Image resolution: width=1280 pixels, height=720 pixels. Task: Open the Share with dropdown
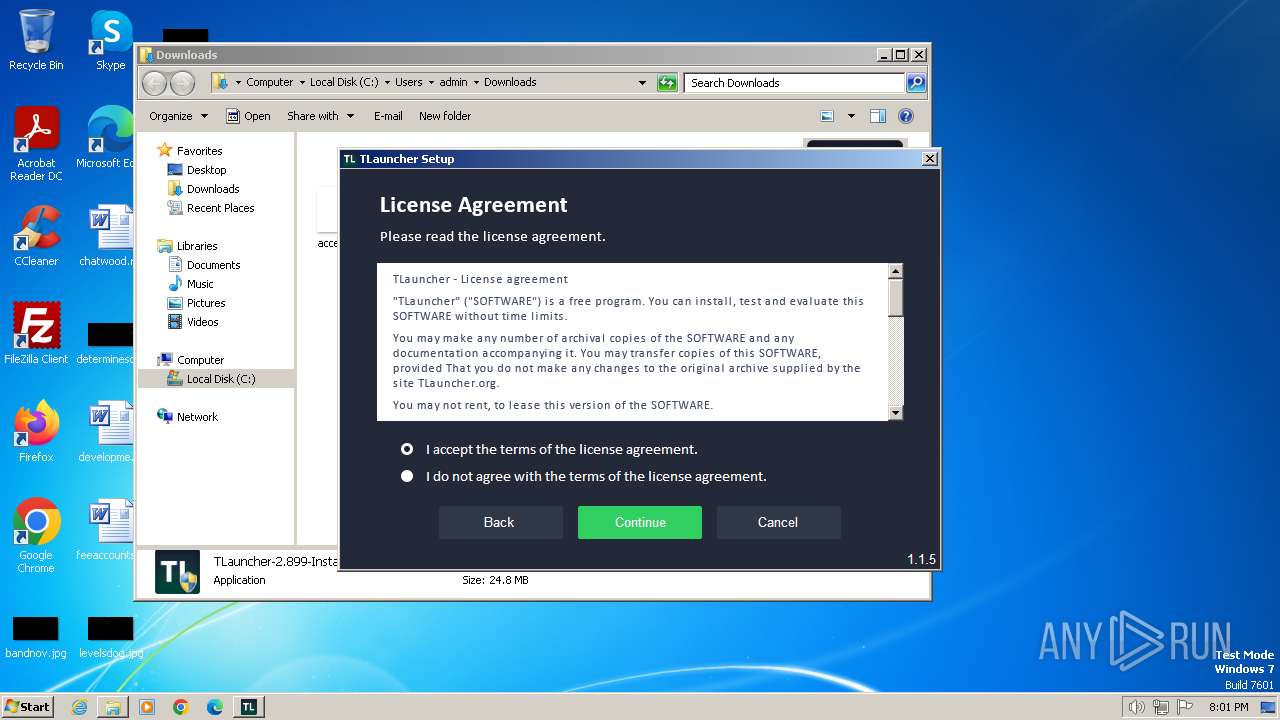click(x=320, y=116)
